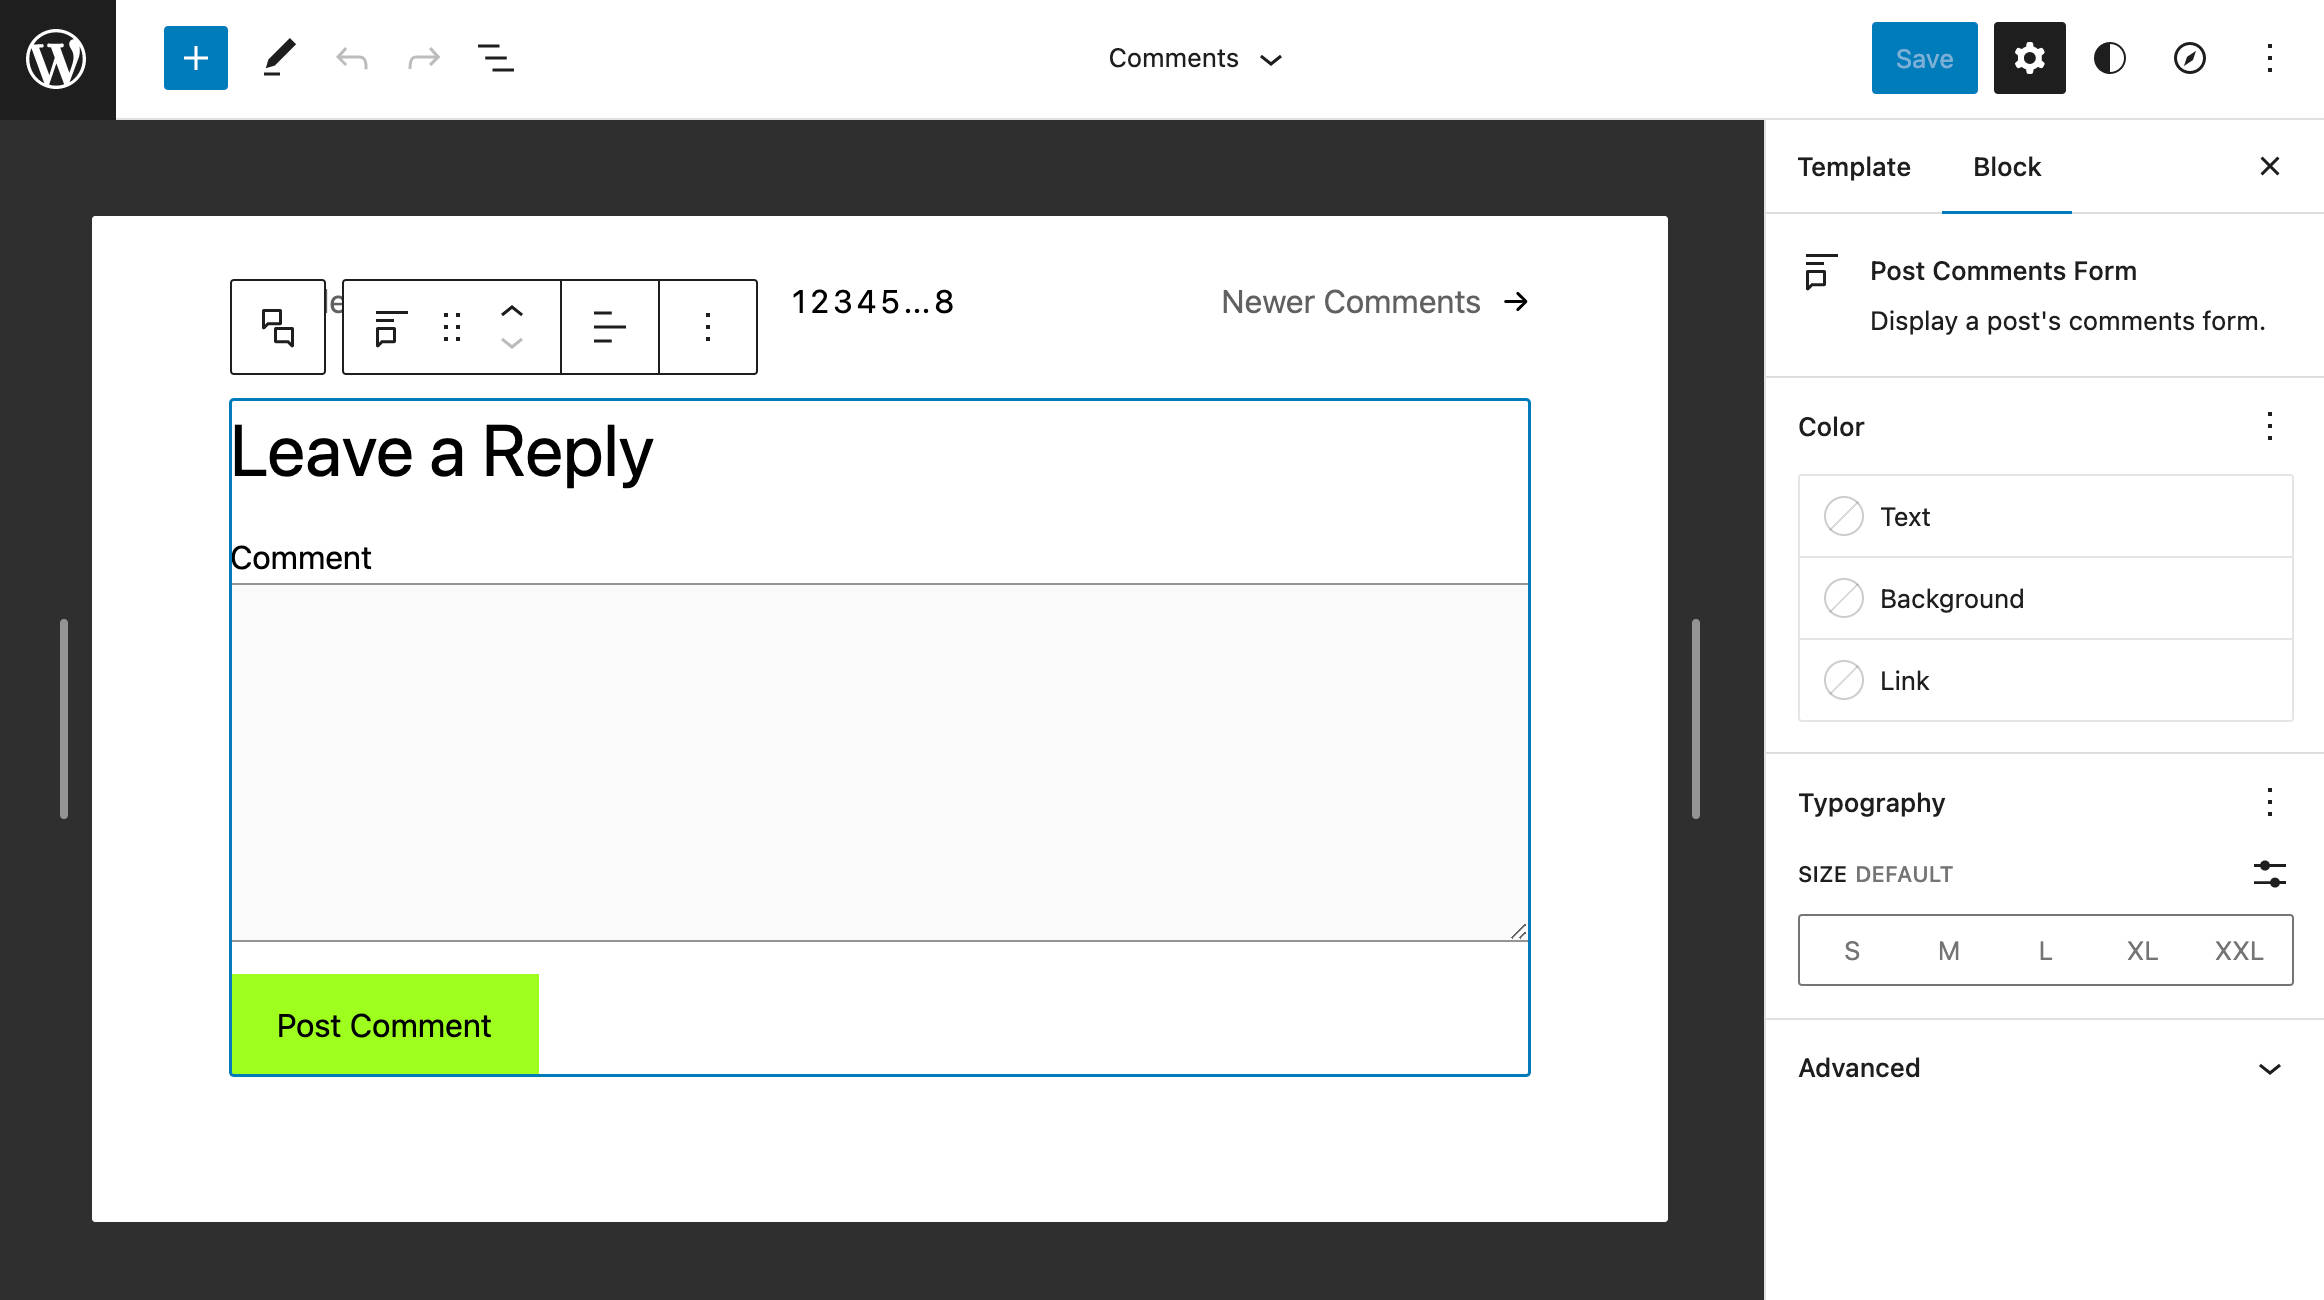Click the Post Comment button
This screenshot has width=2324, height=1300.
tap(385, 1024)
